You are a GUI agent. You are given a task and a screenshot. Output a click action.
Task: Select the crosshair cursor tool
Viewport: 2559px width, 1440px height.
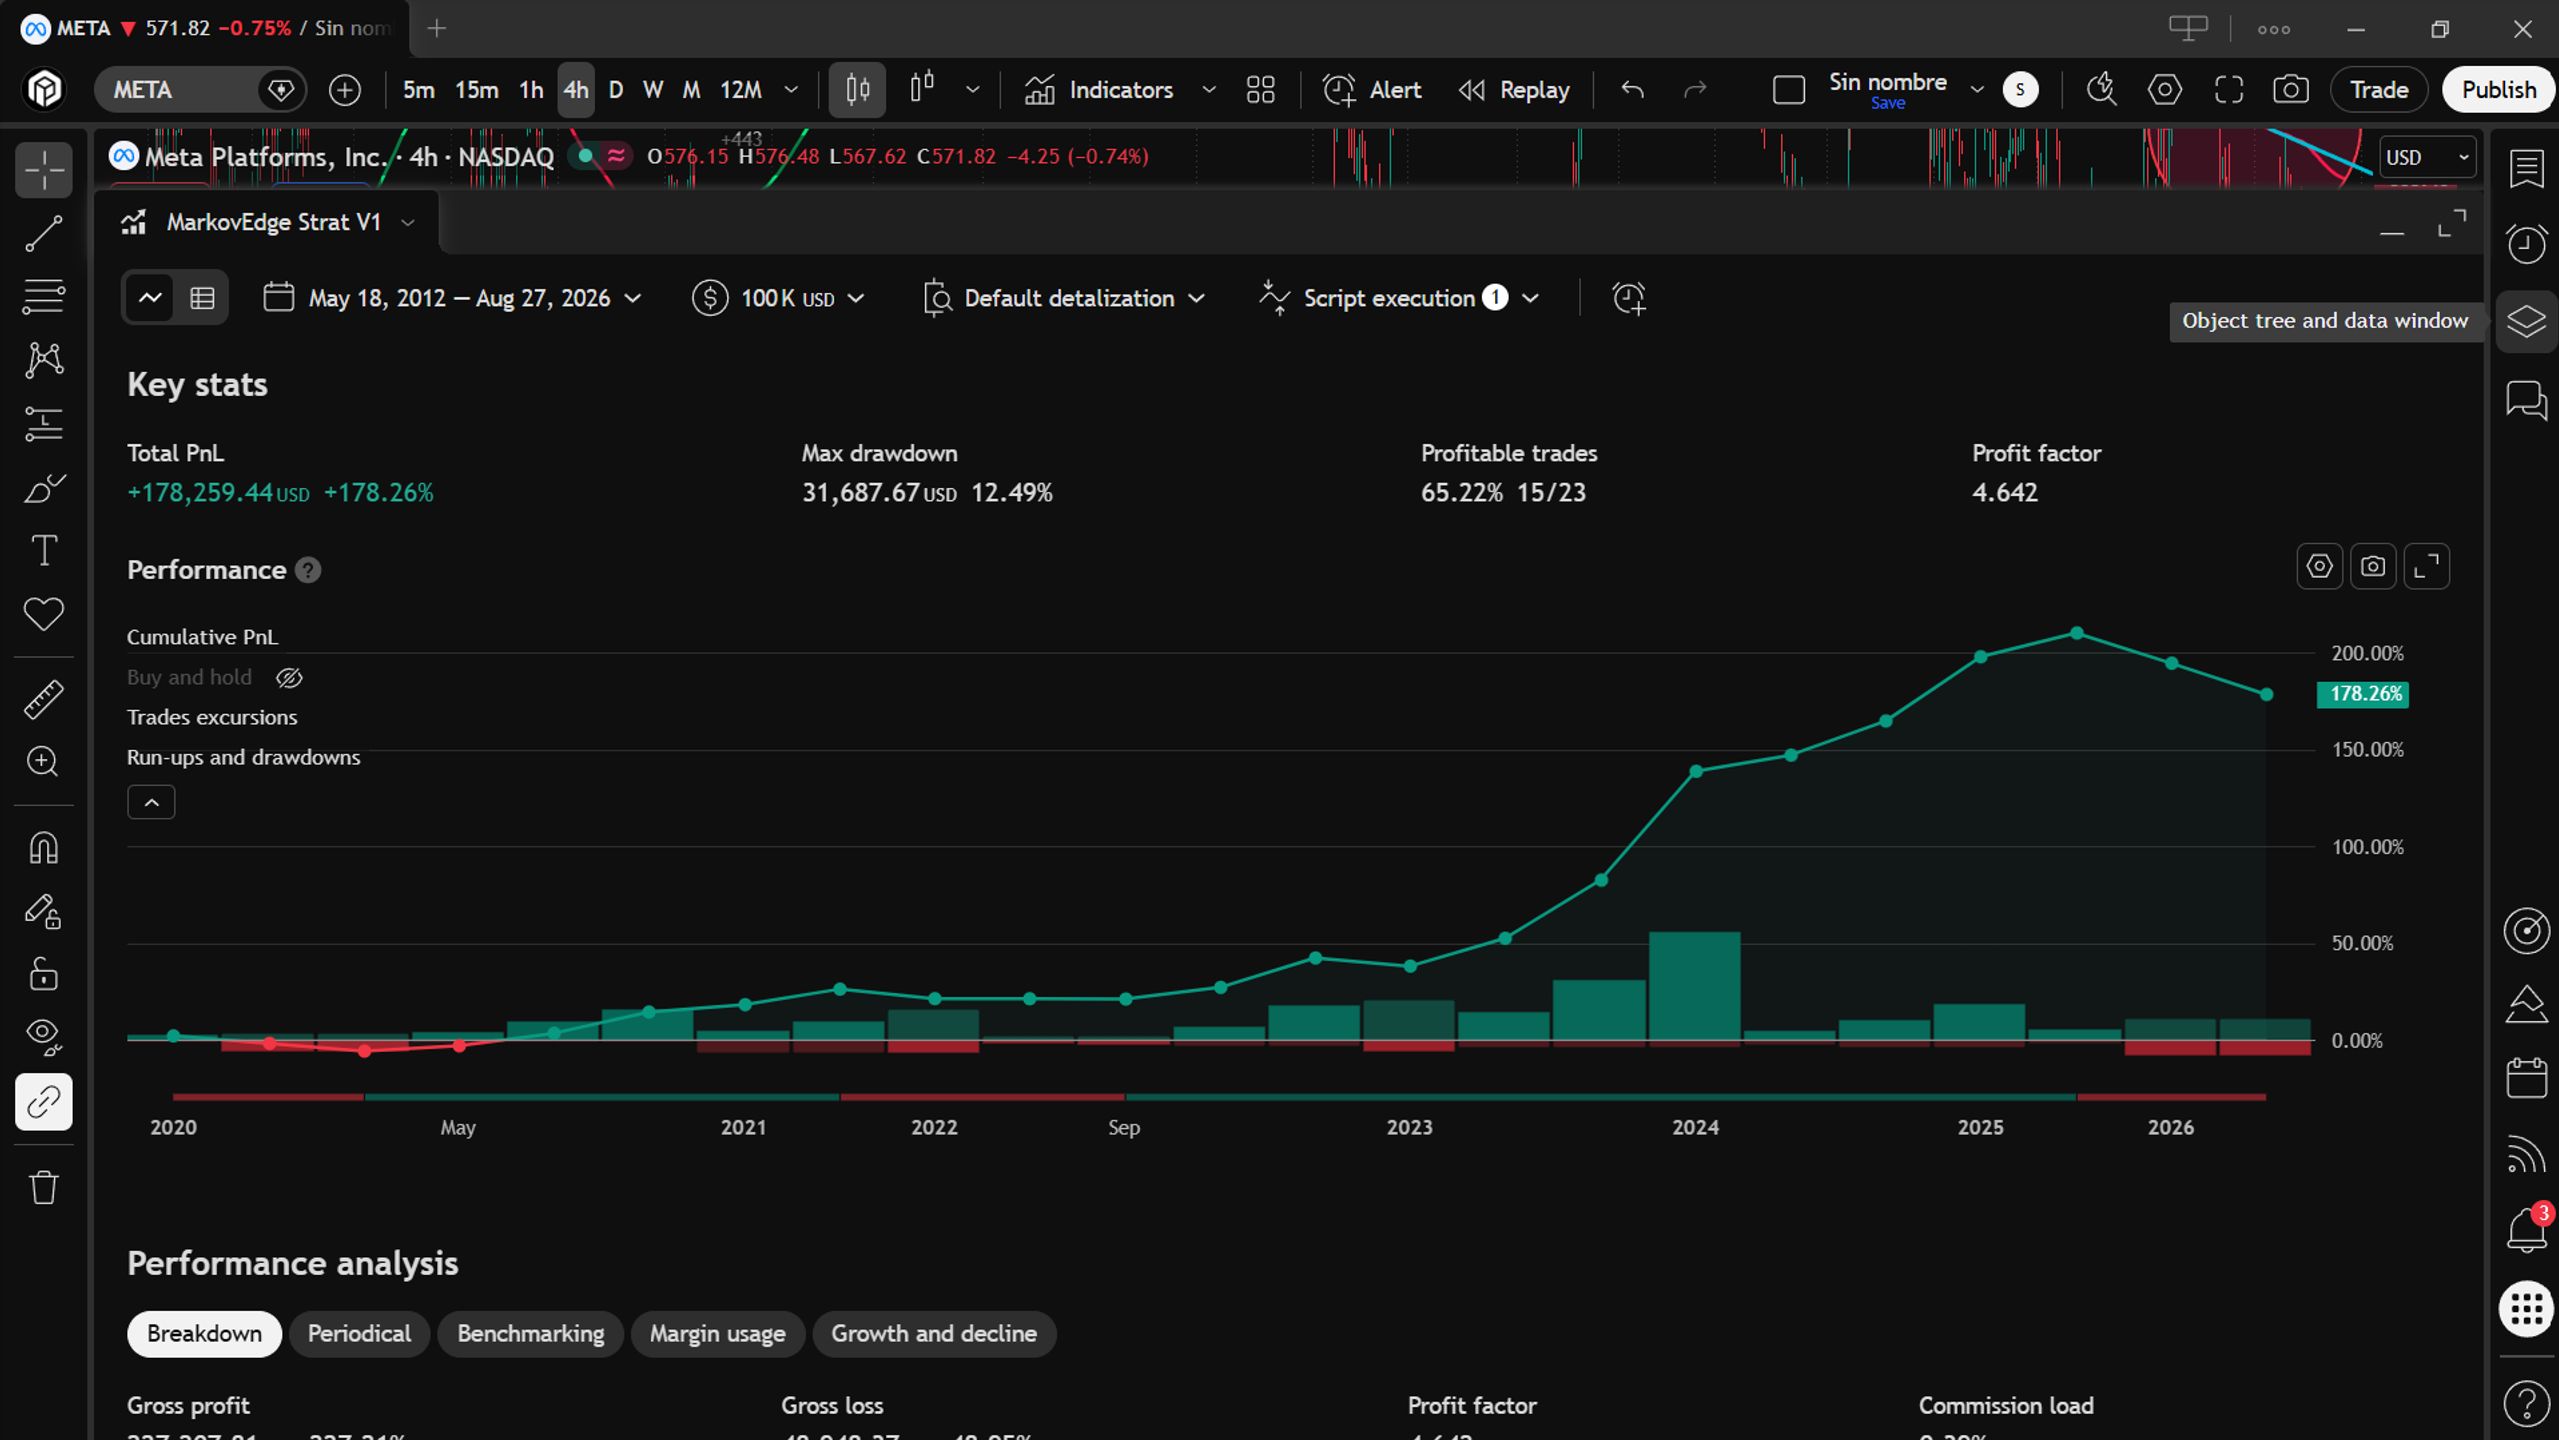pyautogui.click(x=44, y=170)
